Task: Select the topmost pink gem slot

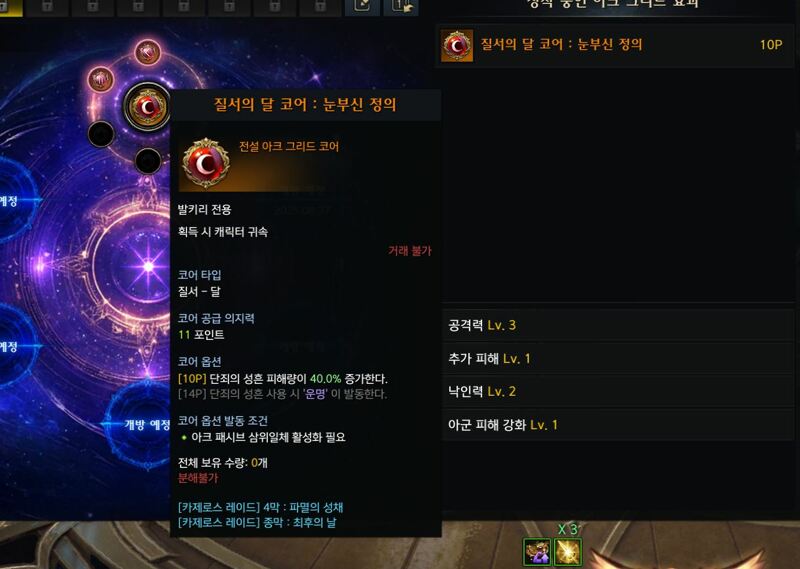Action: pos(148,53)
